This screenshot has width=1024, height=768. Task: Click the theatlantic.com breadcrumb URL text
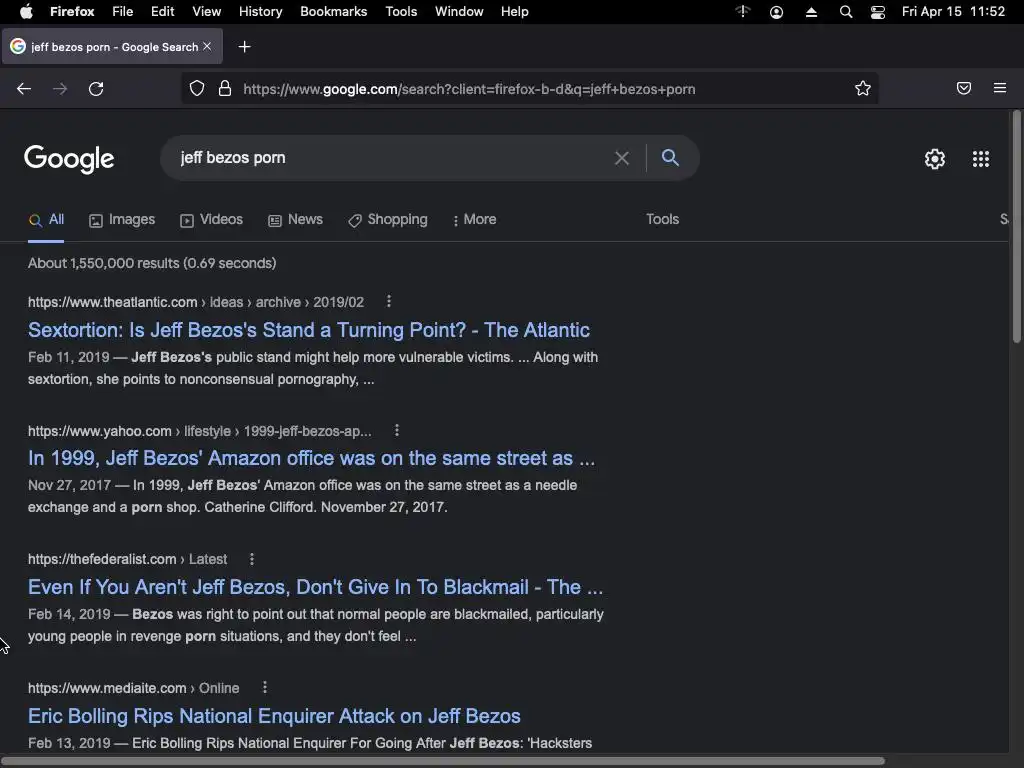pyautogui.click(x=196, y=302)
